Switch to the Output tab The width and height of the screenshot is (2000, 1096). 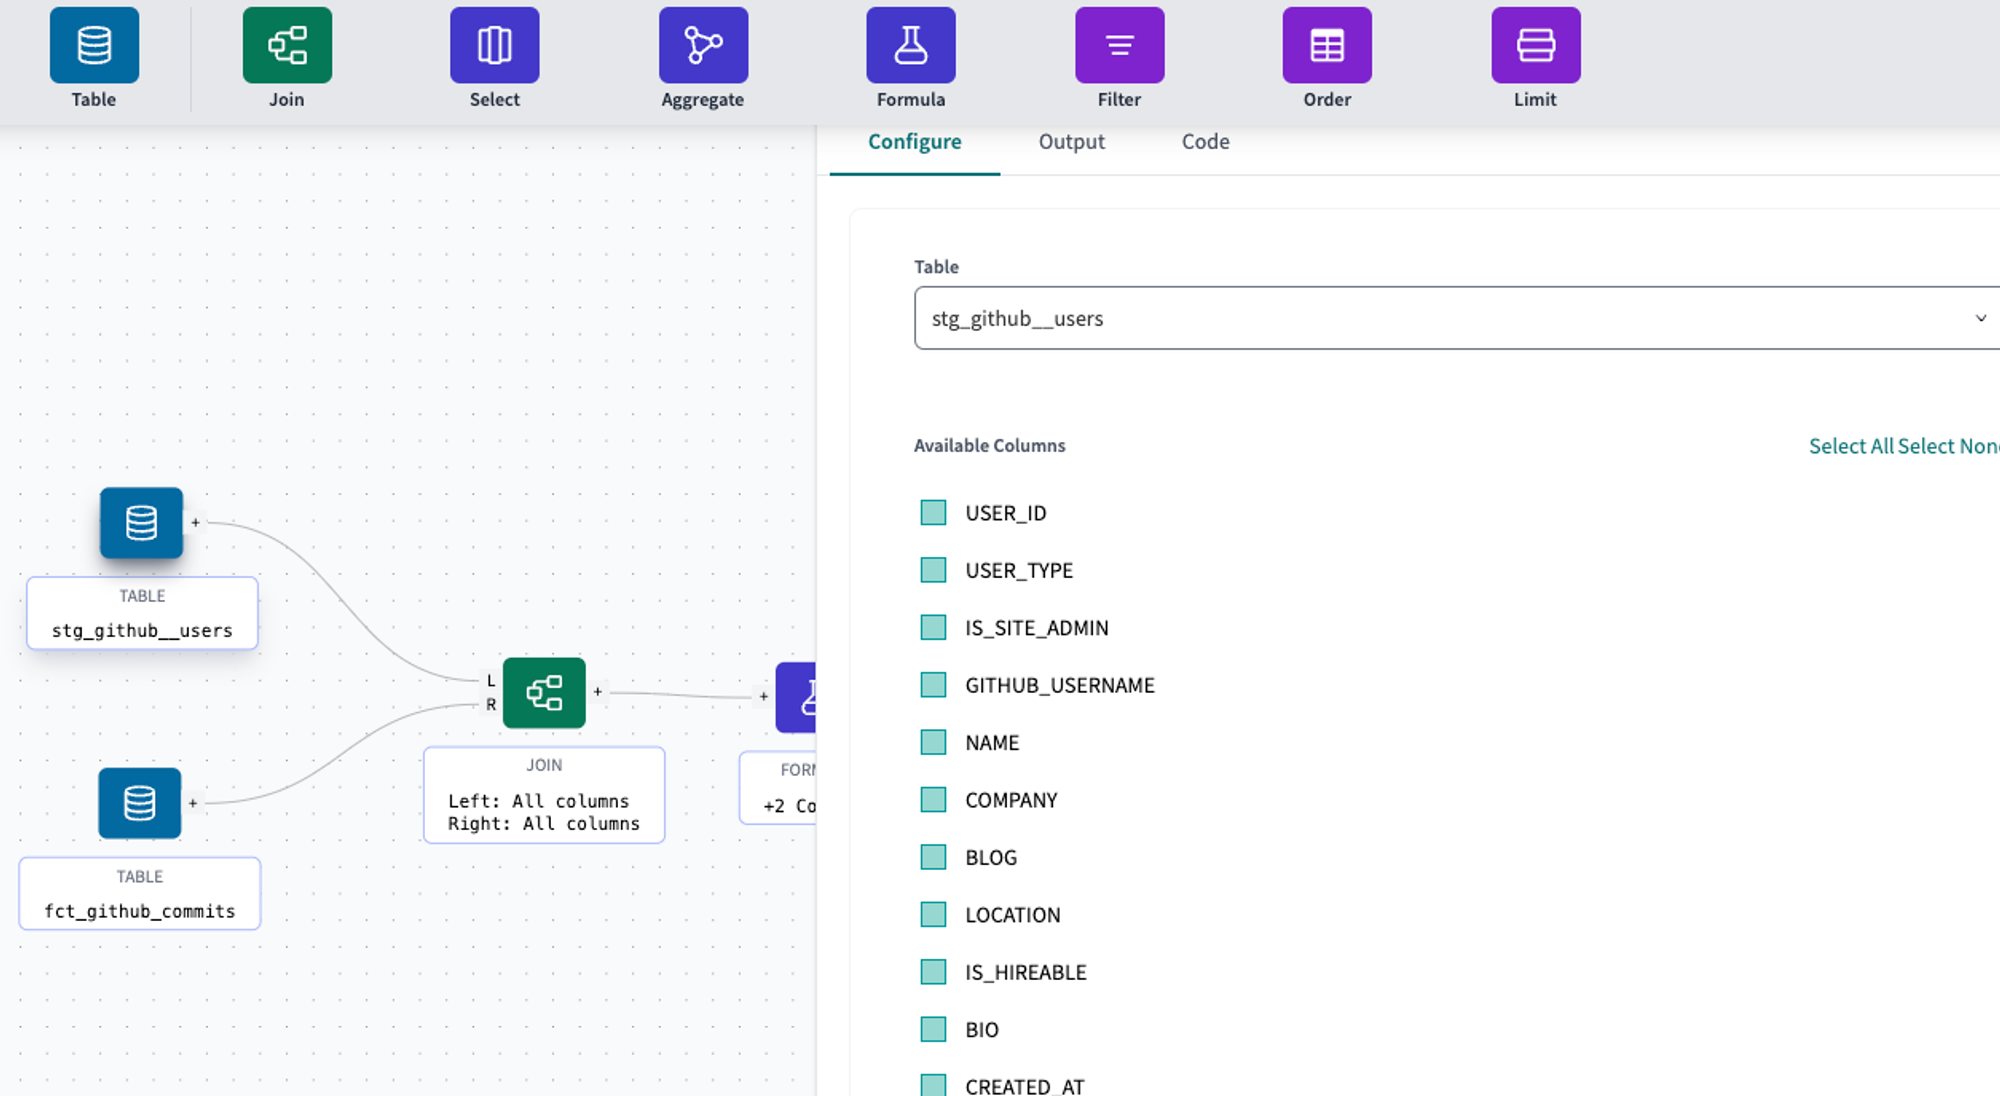tap(1072, 140)
